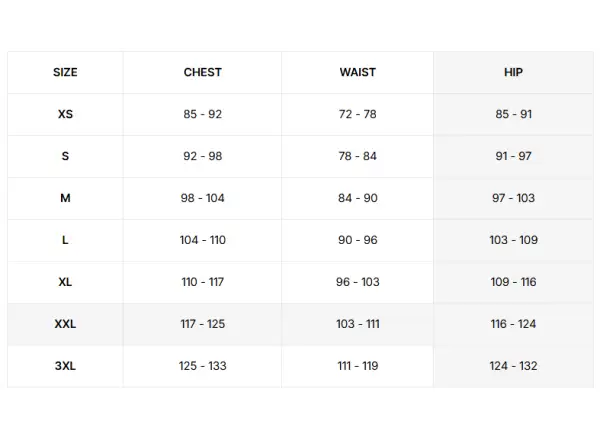Select the L size row label
The image size is (600, 440).
65,240
